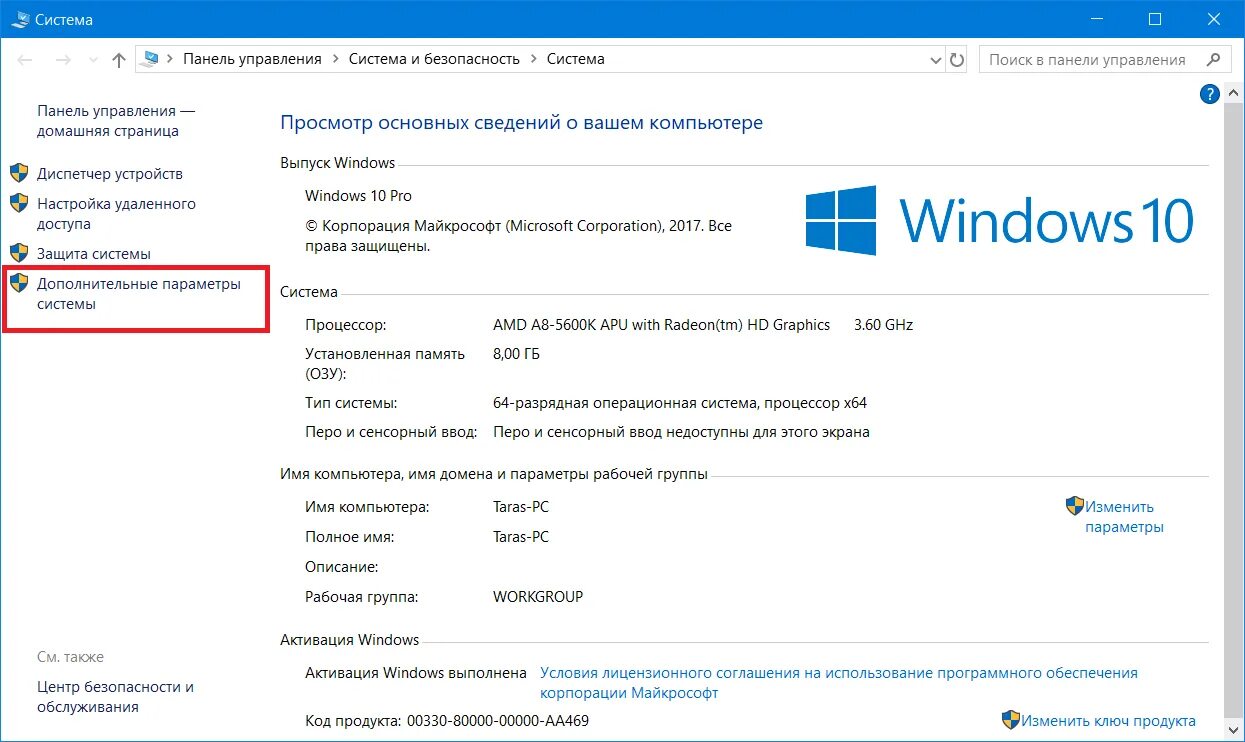1245x742 pixels.
Task: Select 'Панель управления' breadcrumb
Action: (x=252, y=59)
